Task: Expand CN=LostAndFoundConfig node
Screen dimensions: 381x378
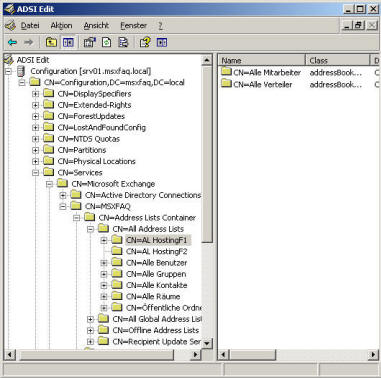Action: (36, 128)
